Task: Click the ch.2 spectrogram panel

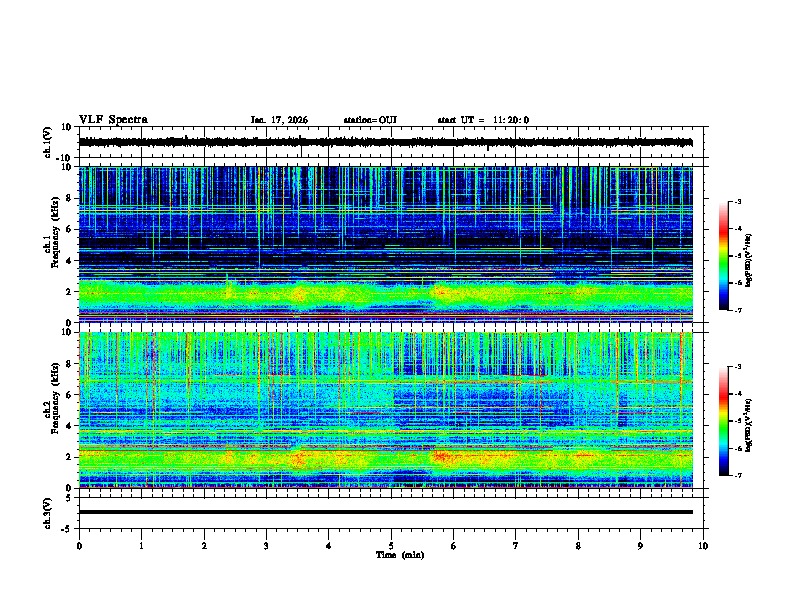Action: pos(386,410)
